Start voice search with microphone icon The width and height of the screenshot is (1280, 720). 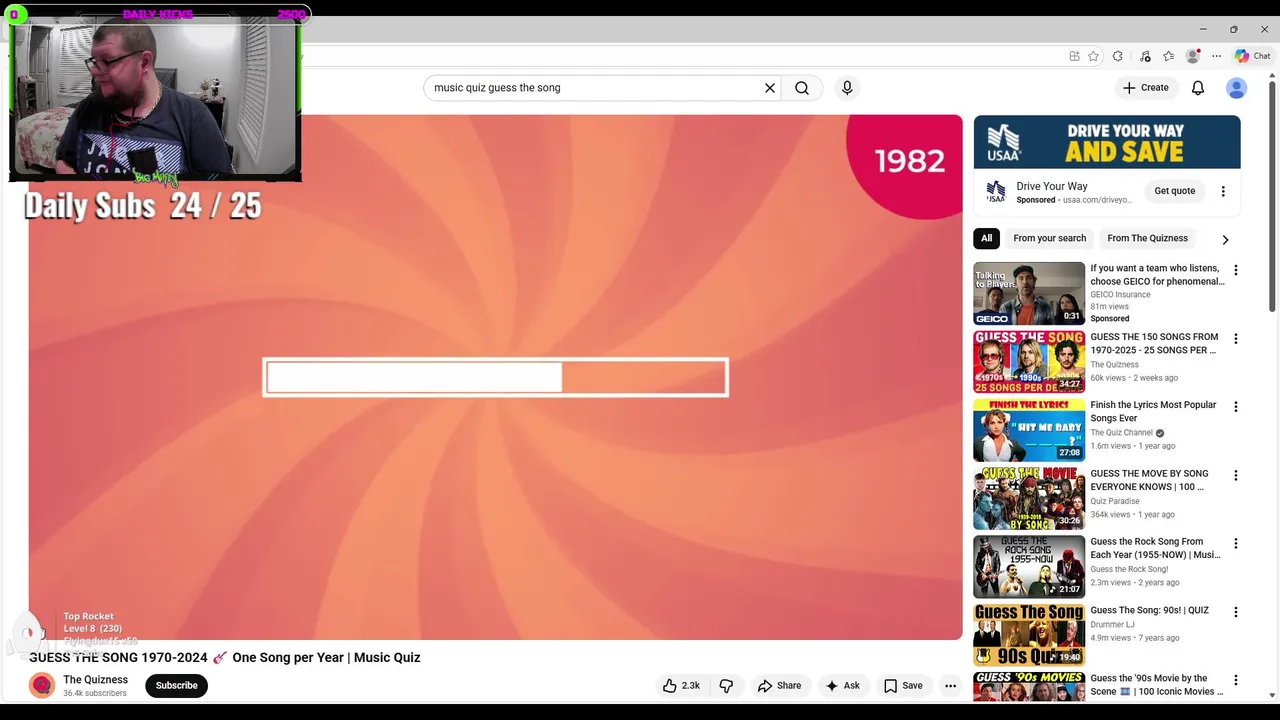[847, 88]
